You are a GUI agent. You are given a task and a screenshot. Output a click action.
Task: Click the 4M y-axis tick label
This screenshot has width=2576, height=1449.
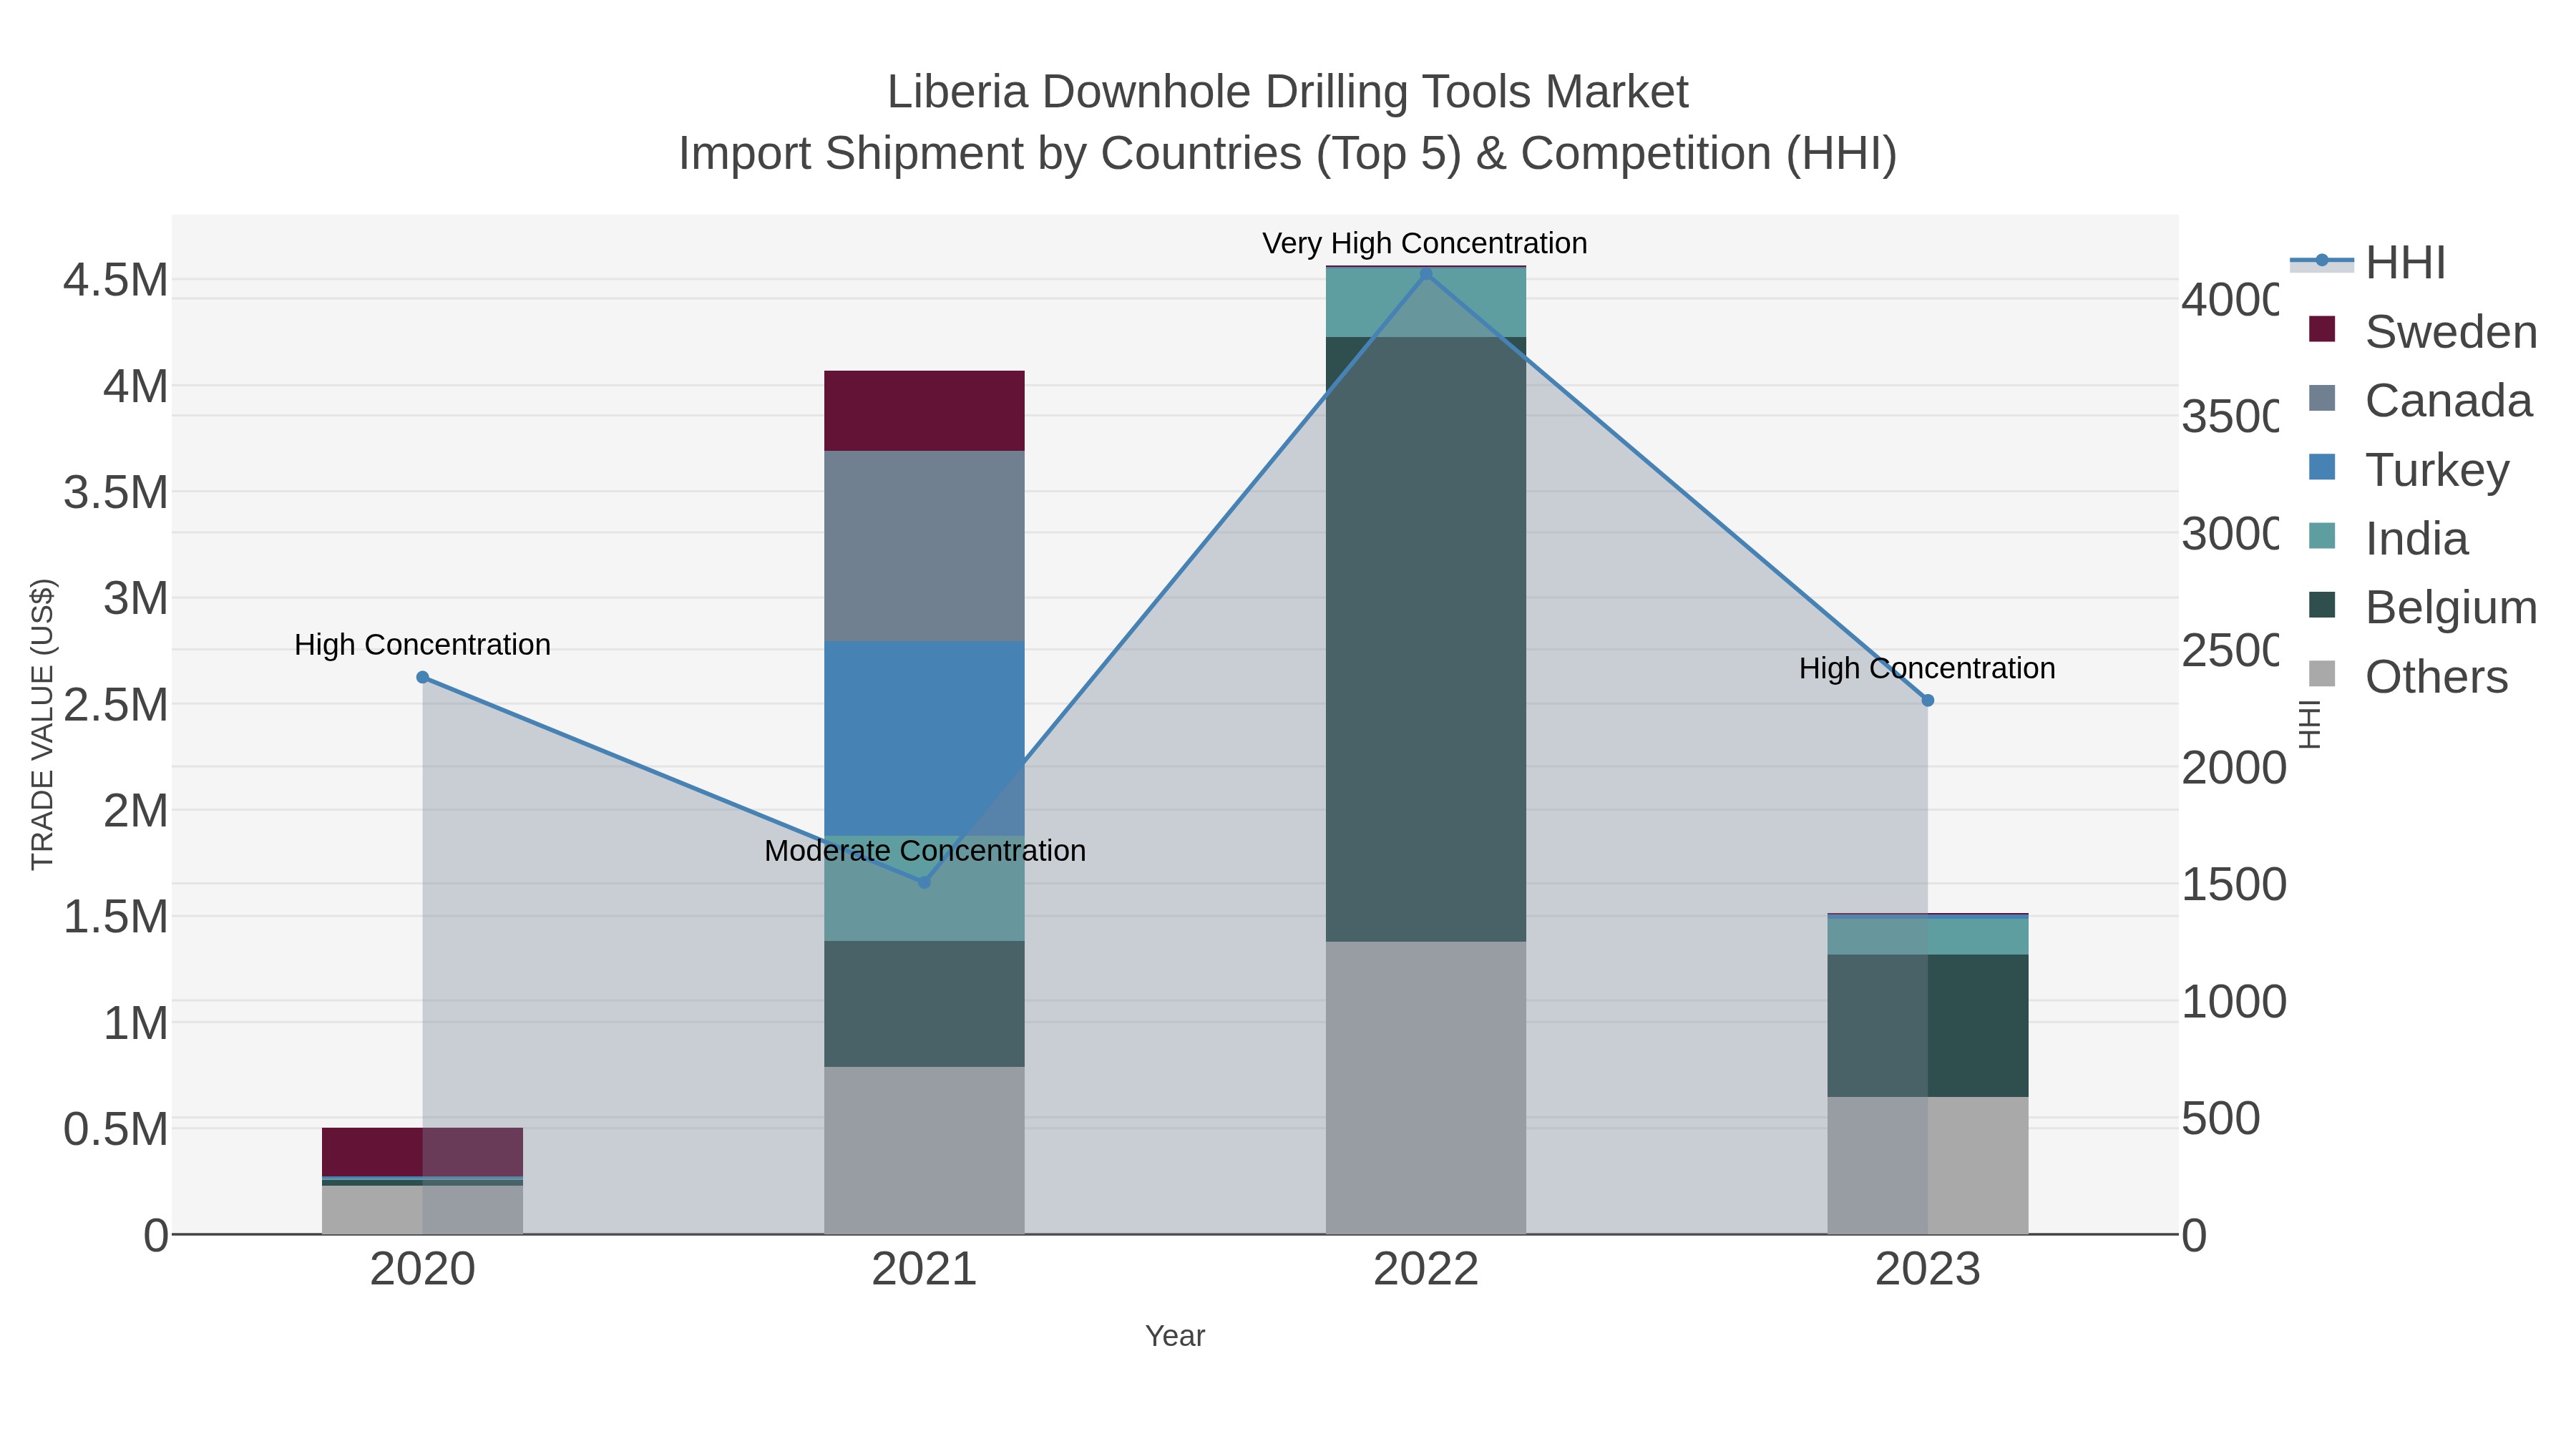(136, 386)
